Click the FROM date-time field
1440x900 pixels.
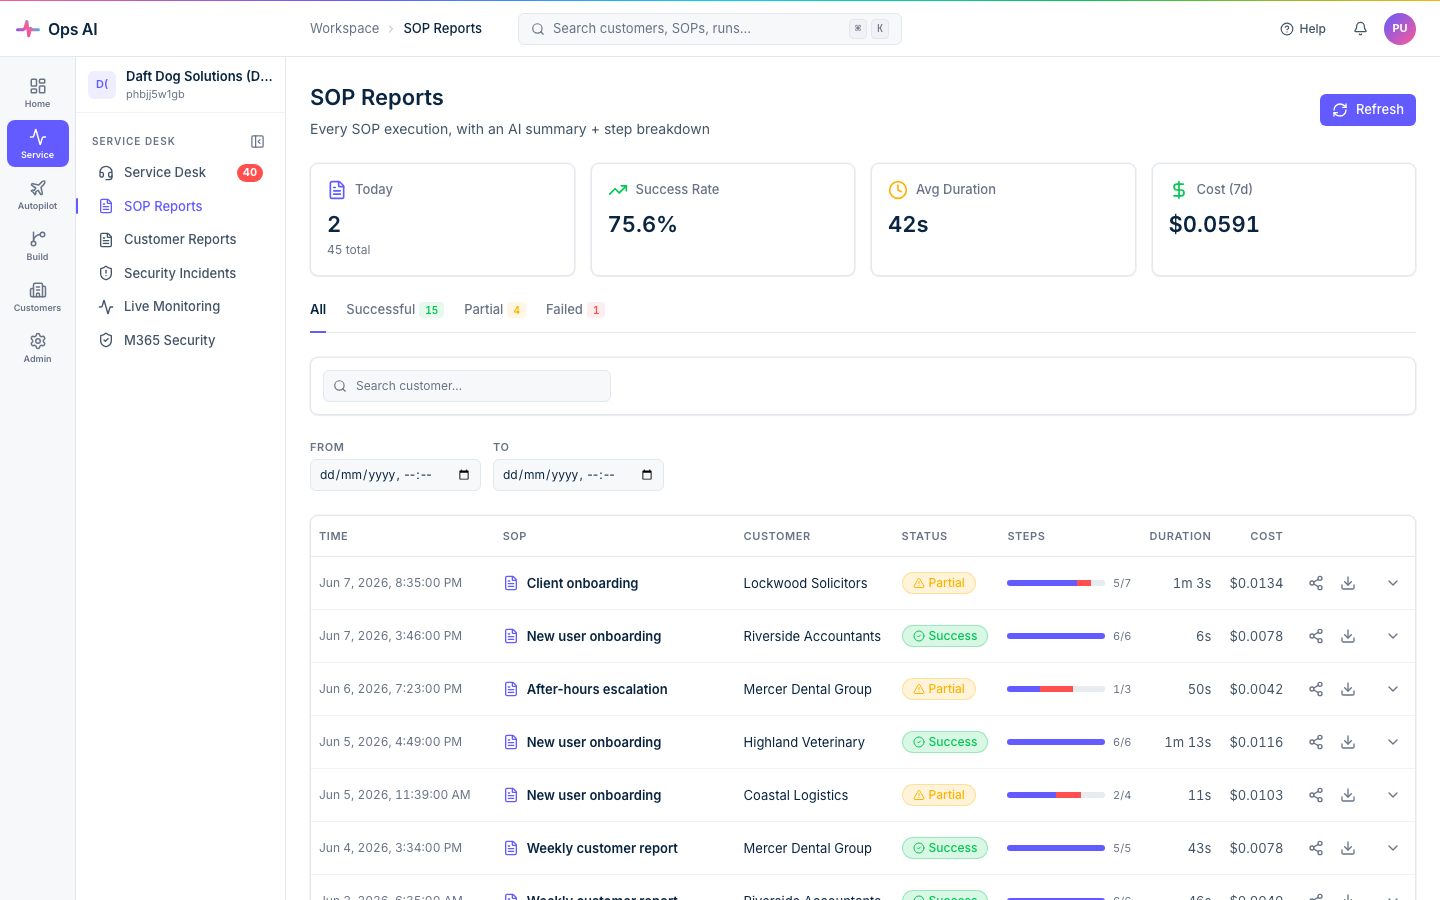pos(395,475)
